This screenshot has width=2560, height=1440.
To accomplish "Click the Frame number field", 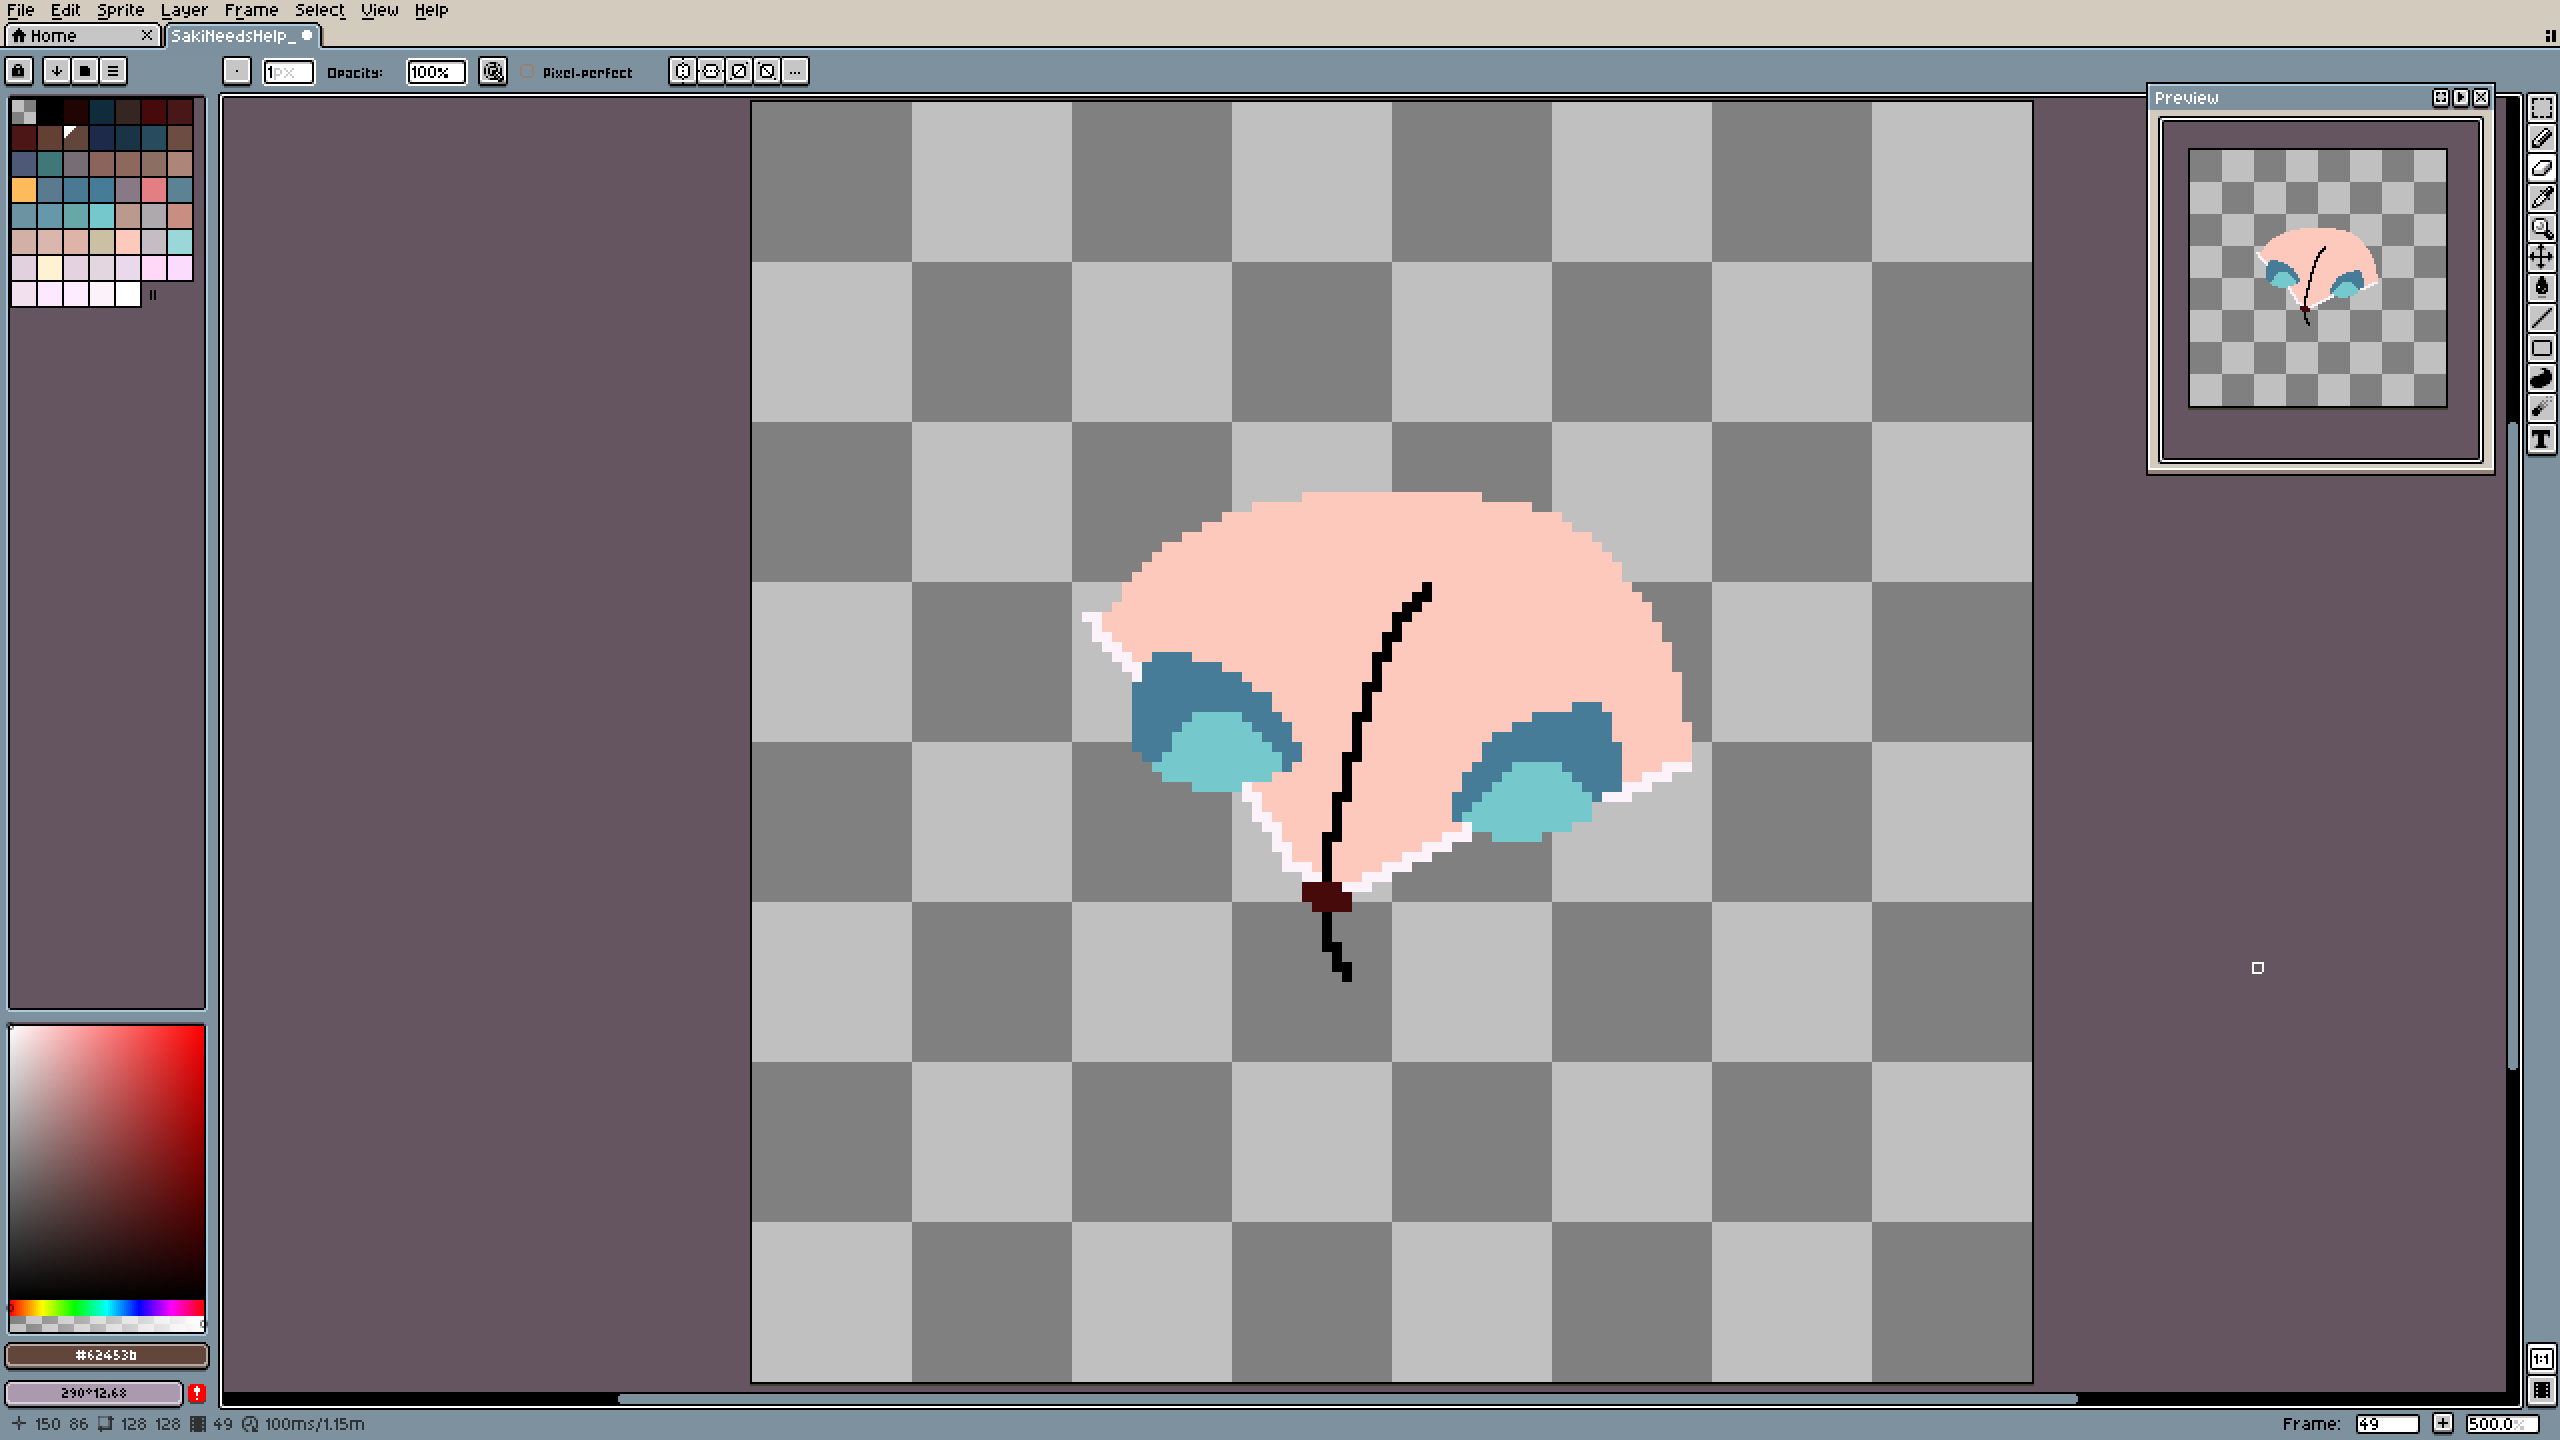I will click(x=2387, y=1423).
